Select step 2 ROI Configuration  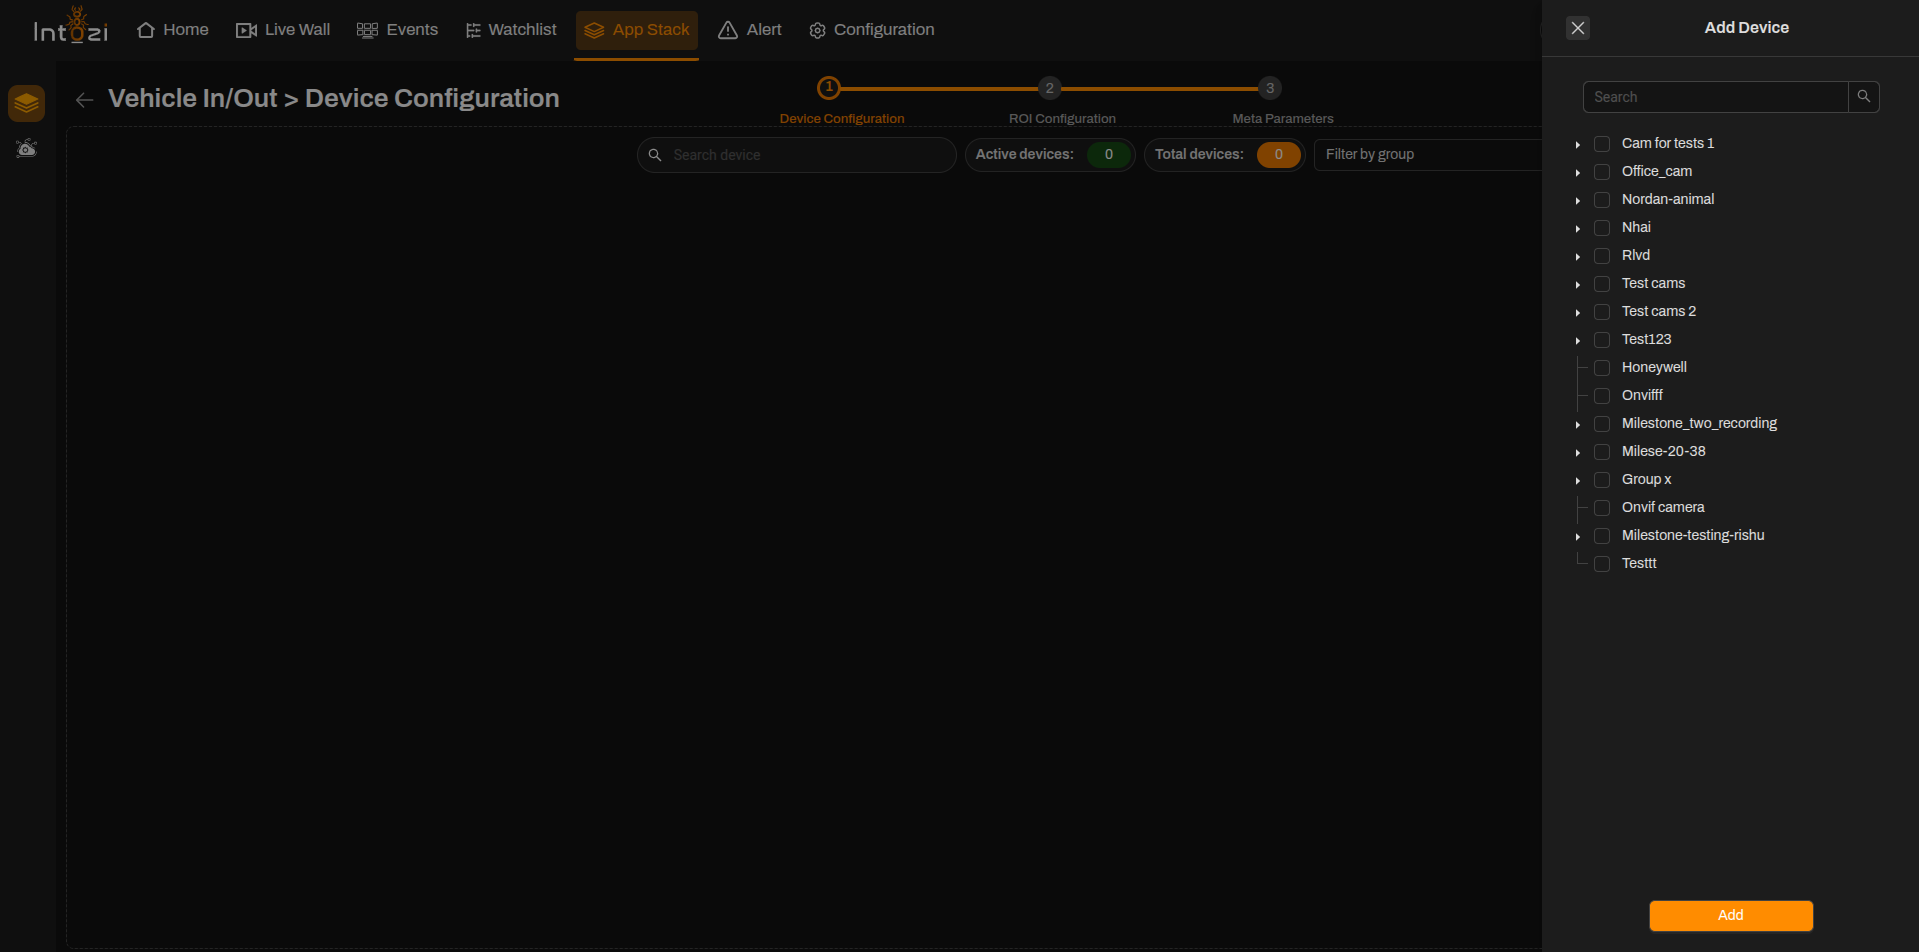click(1049, 88)
